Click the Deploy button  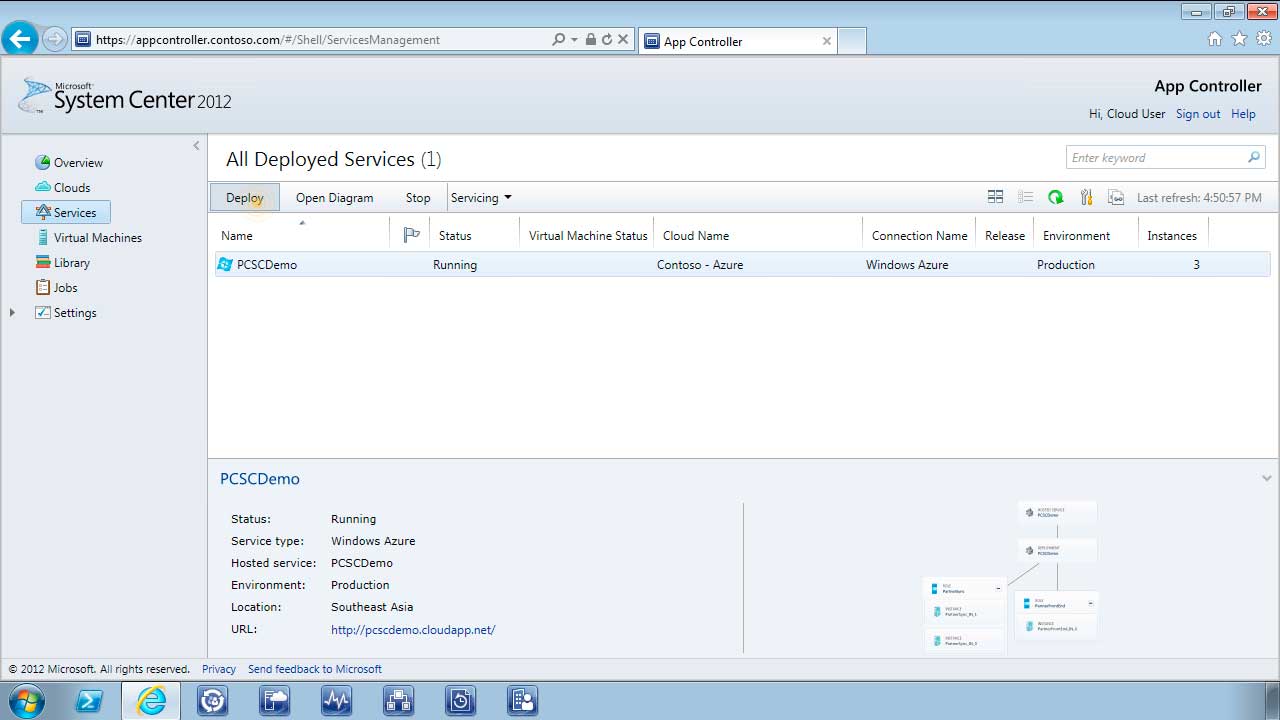point(245,197)
